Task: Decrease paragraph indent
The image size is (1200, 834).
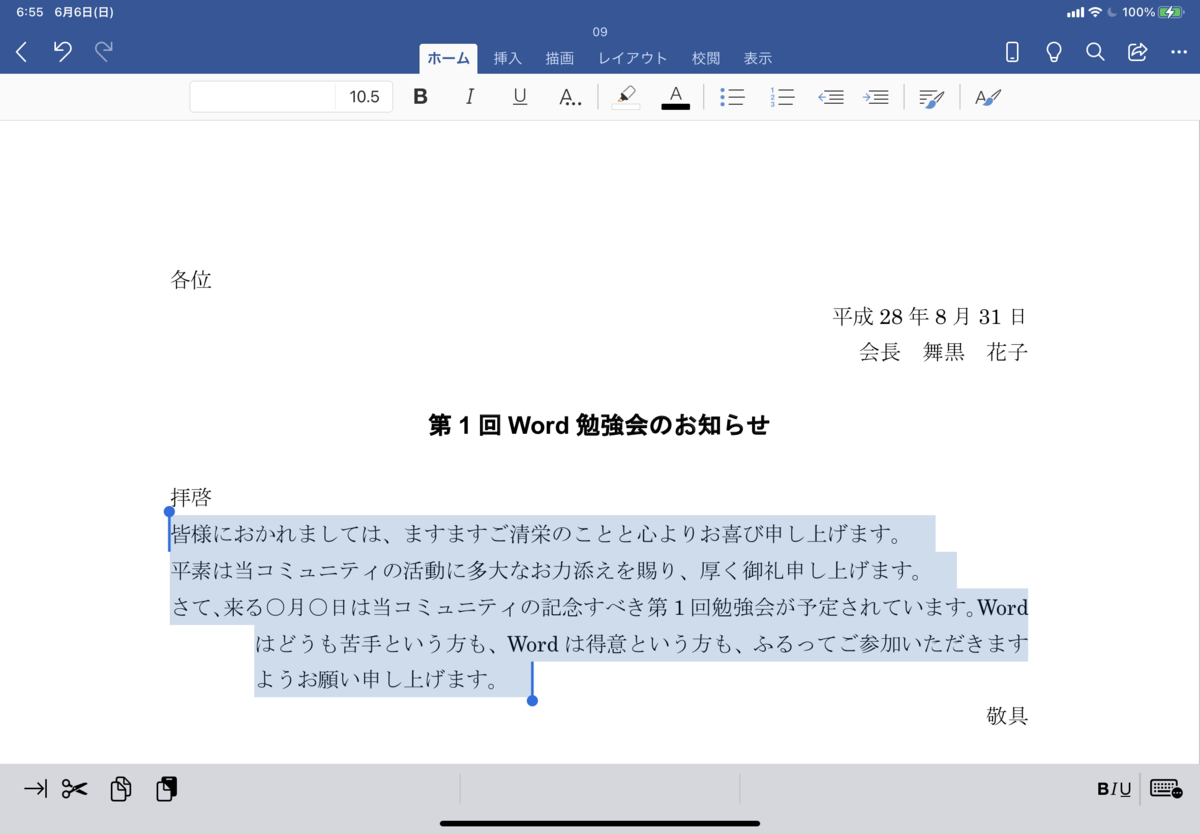Action: [x=831, y=97]
